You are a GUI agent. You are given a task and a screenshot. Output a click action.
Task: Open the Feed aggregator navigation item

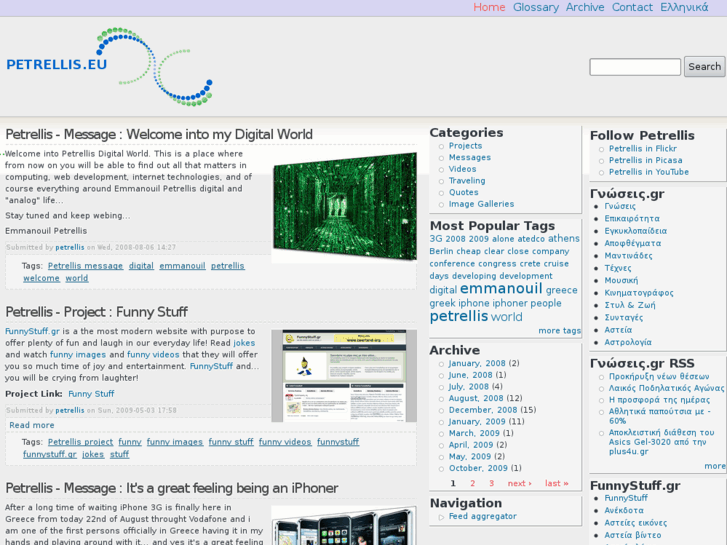(483, 516)
